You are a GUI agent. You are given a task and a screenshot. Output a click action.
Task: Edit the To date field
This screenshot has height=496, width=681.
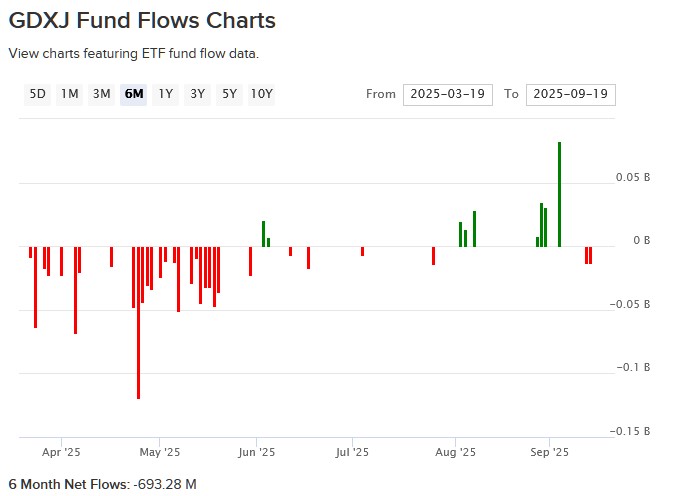click(x=570, y=94)
